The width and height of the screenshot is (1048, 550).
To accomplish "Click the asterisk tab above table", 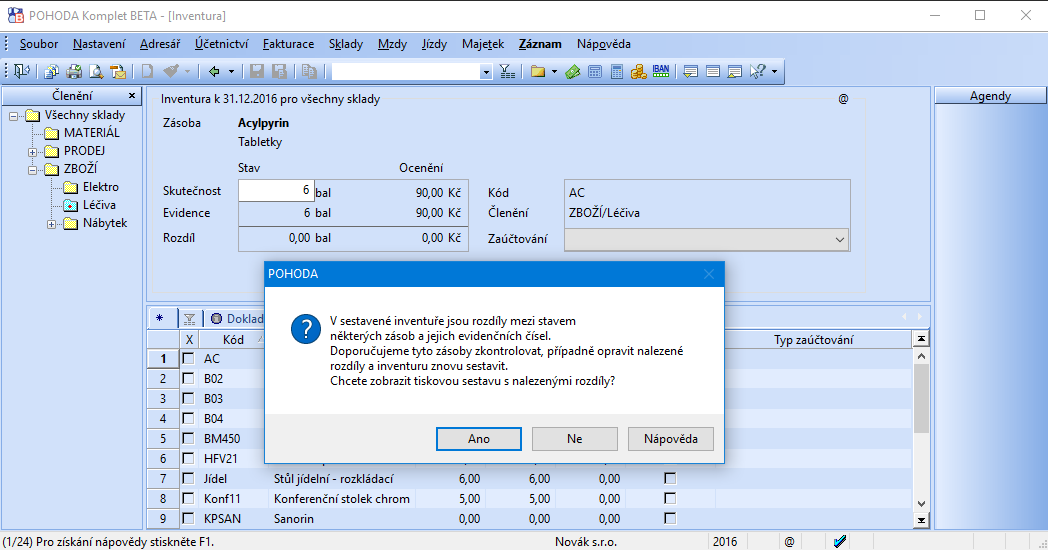I will click(x=160, y=319).
